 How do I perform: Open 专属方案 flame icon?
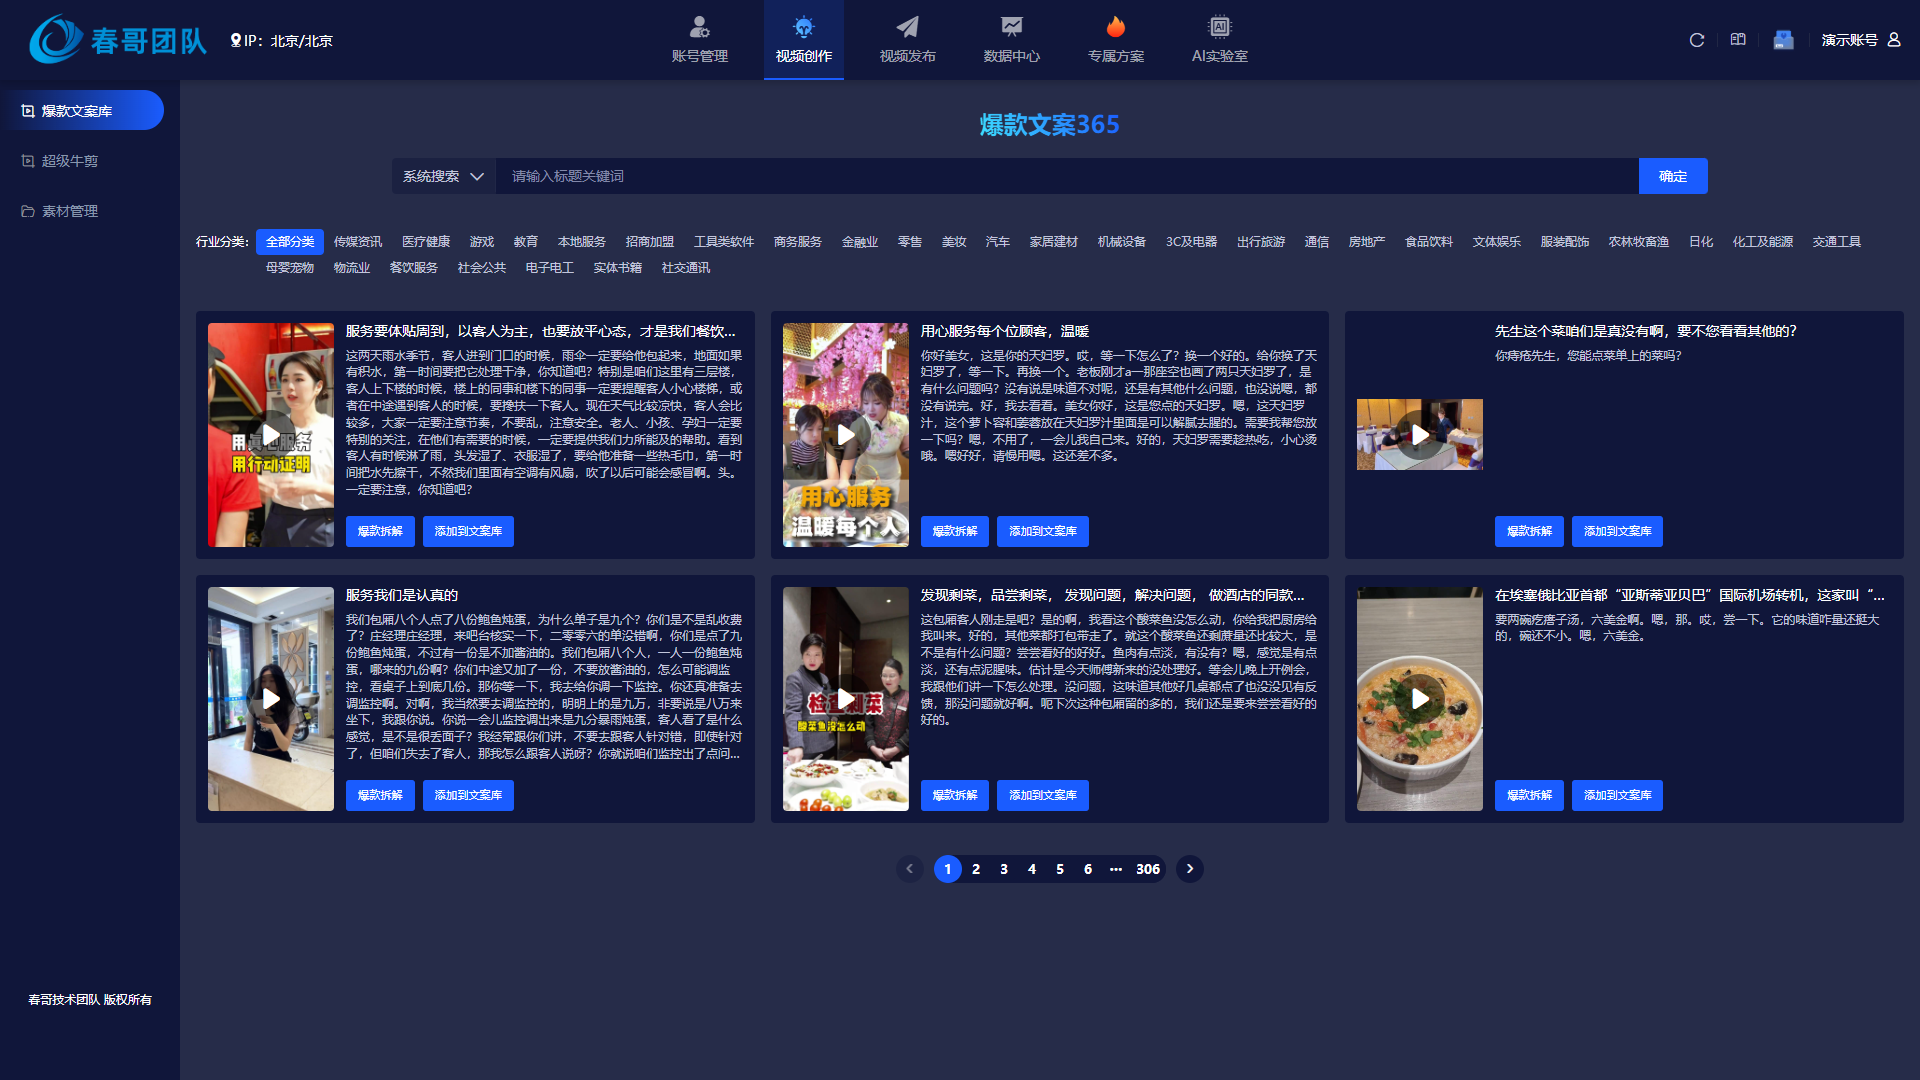tap(1115, 27)
